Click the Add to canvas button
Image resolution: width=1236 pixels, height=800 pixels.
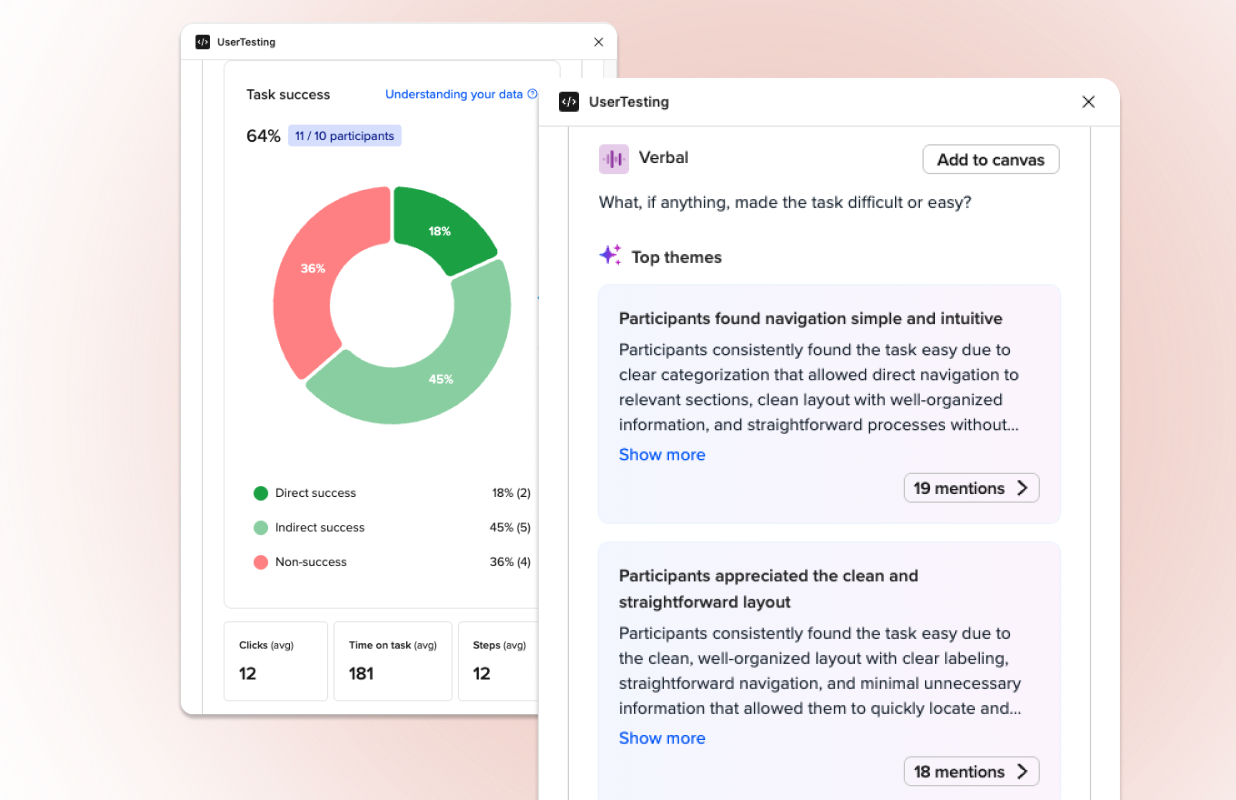(990, 159)
